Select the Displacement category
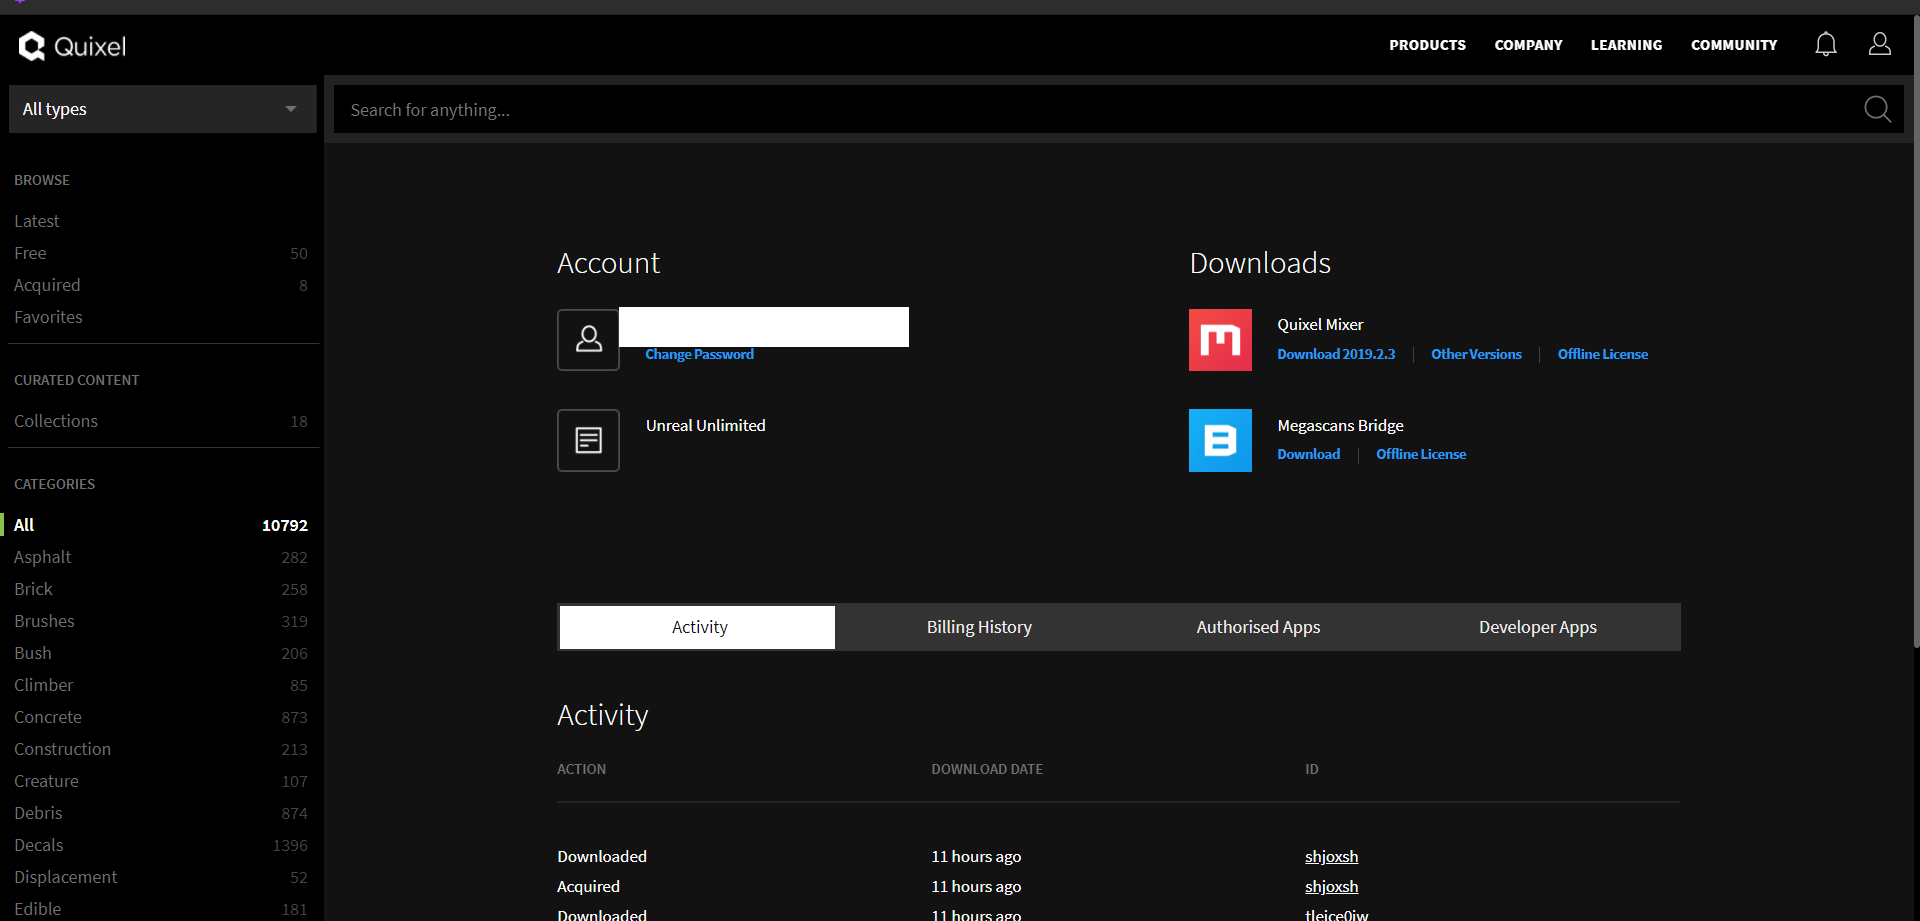Screen dimensions: 1920x921 tap(161, 877)
